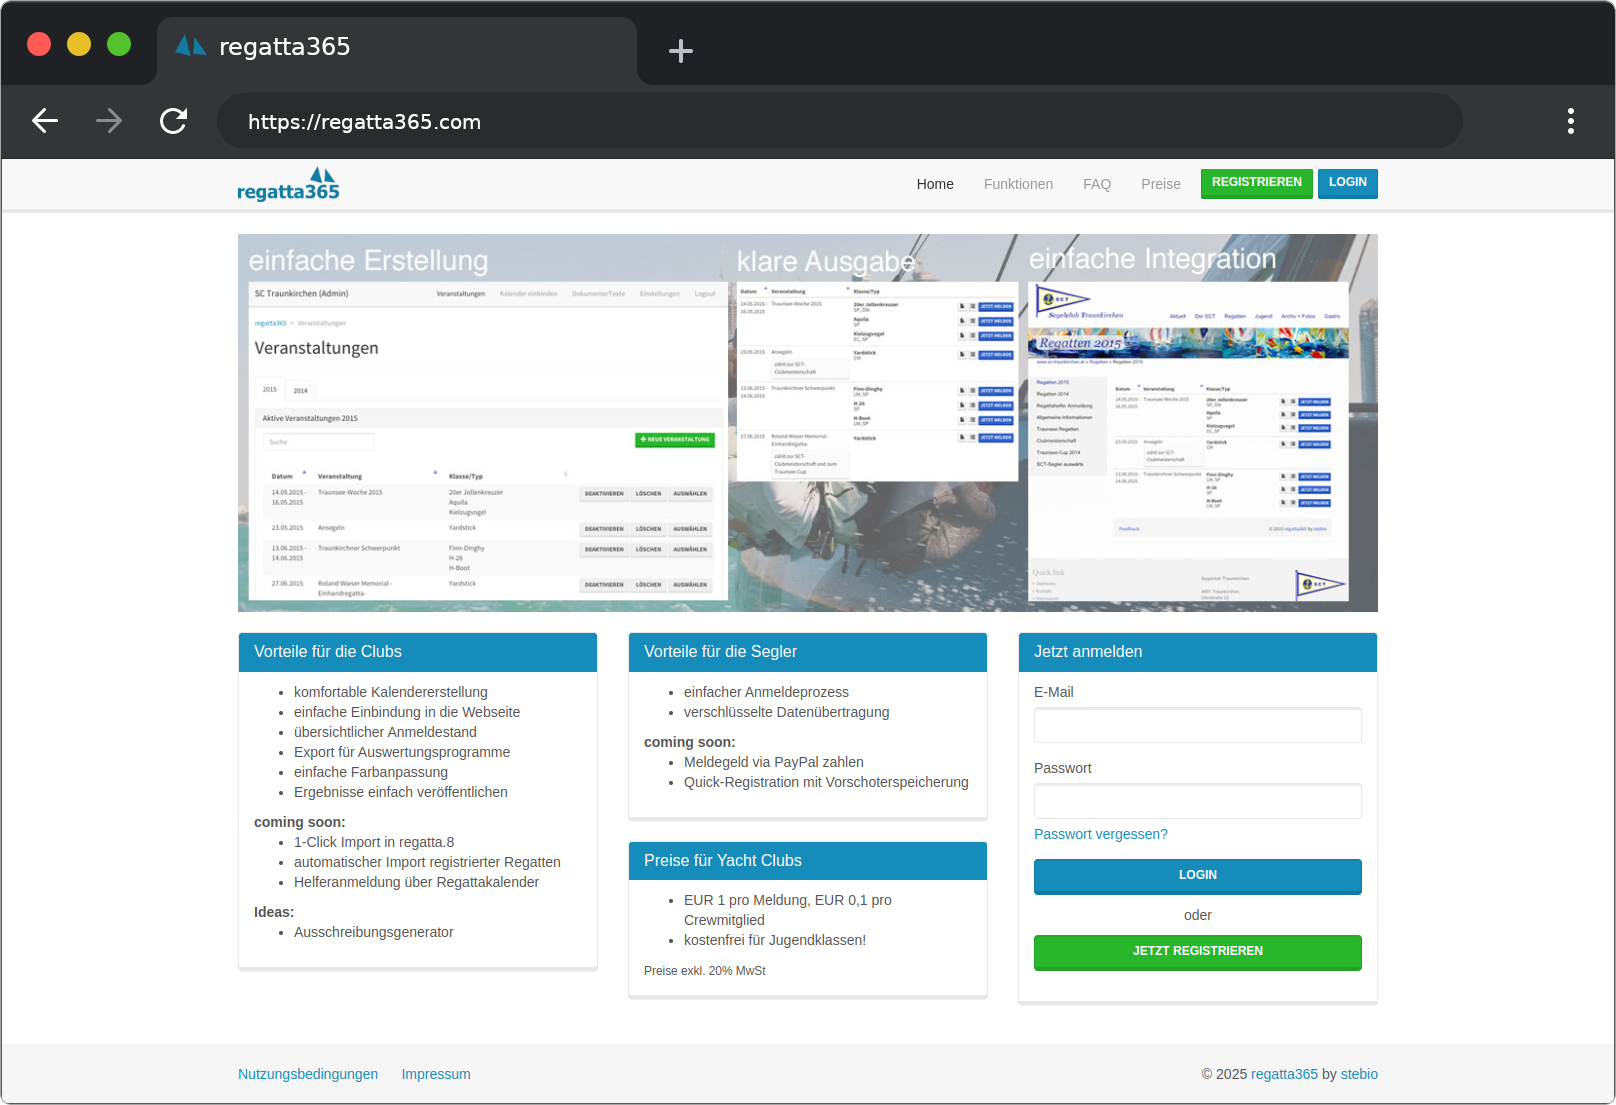
Task: Click the browser forward arrow
Action: pos(109,121)
